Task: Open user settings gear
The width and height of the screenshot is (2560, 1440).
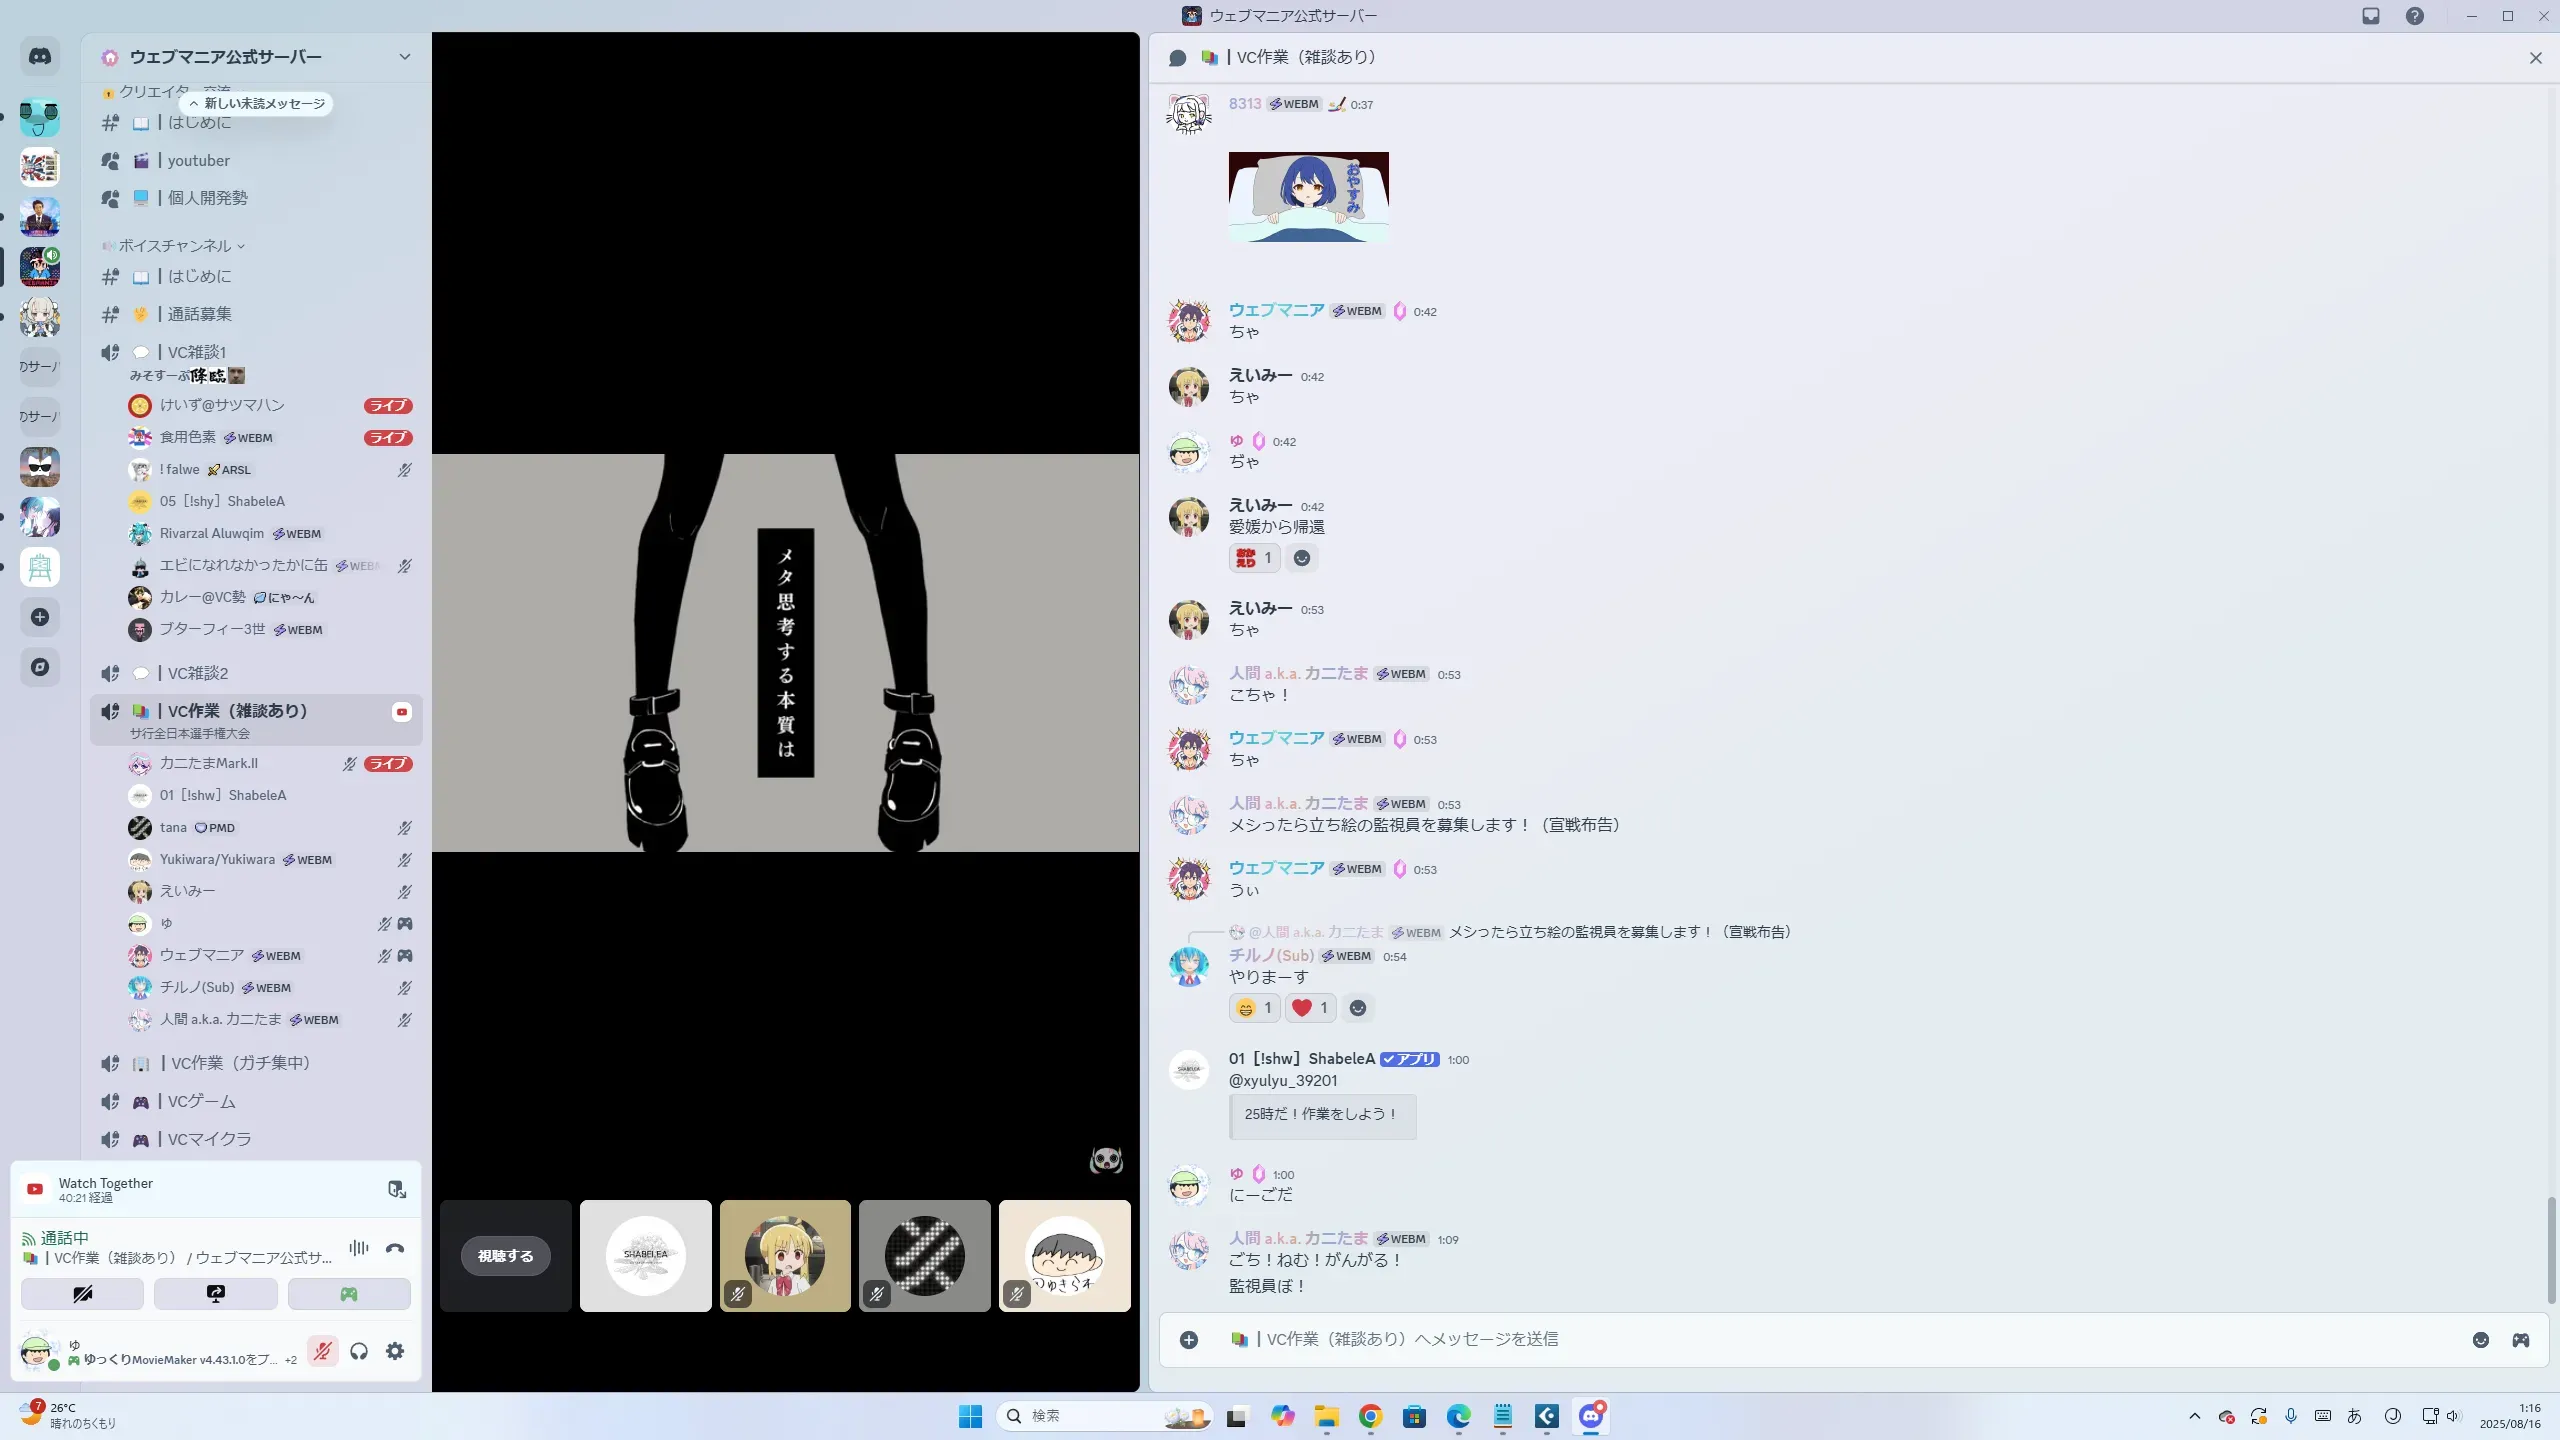Action: click(395, 1351)
